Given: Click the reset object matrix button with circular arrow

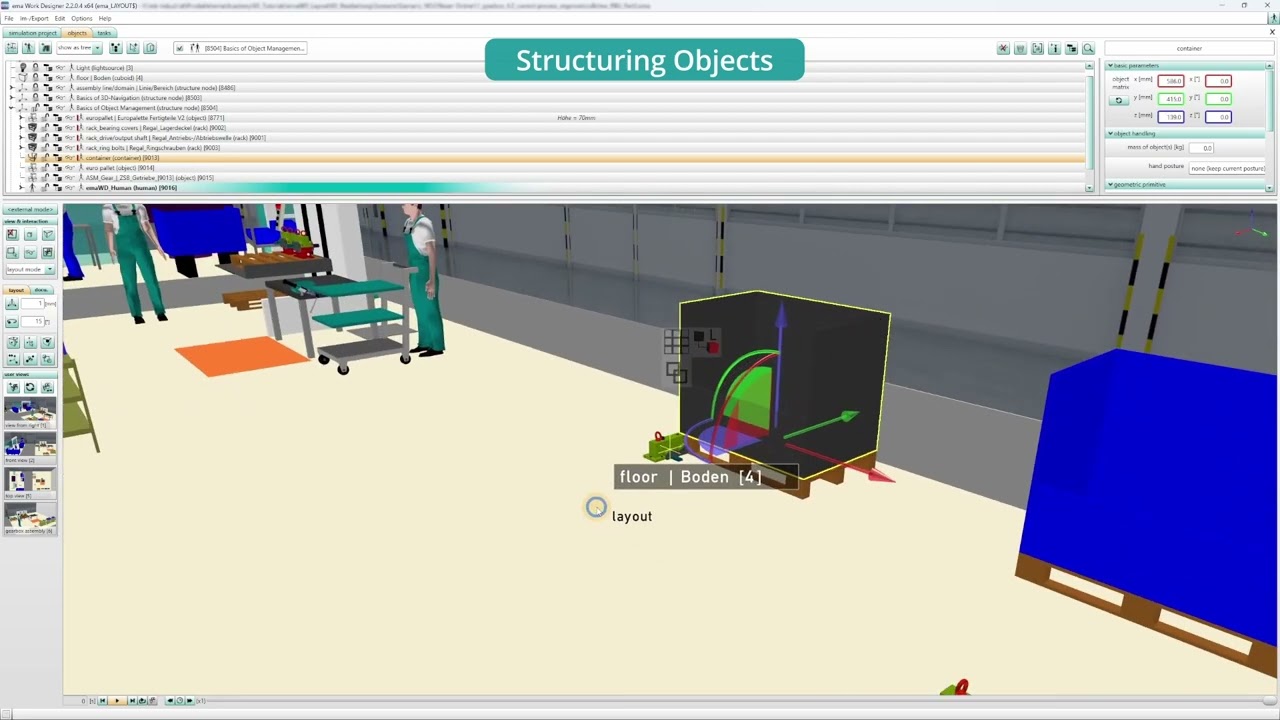Looking at the screenshot, I should click(1119, 100).
